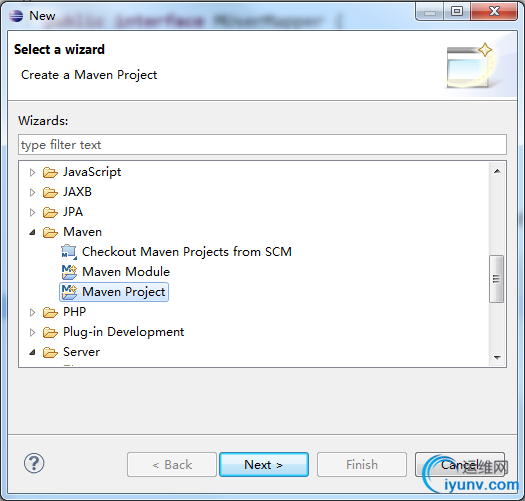Expand the PHP tree node
The width and height of the screenshot is (525, 501).
[x=32, y=312]
